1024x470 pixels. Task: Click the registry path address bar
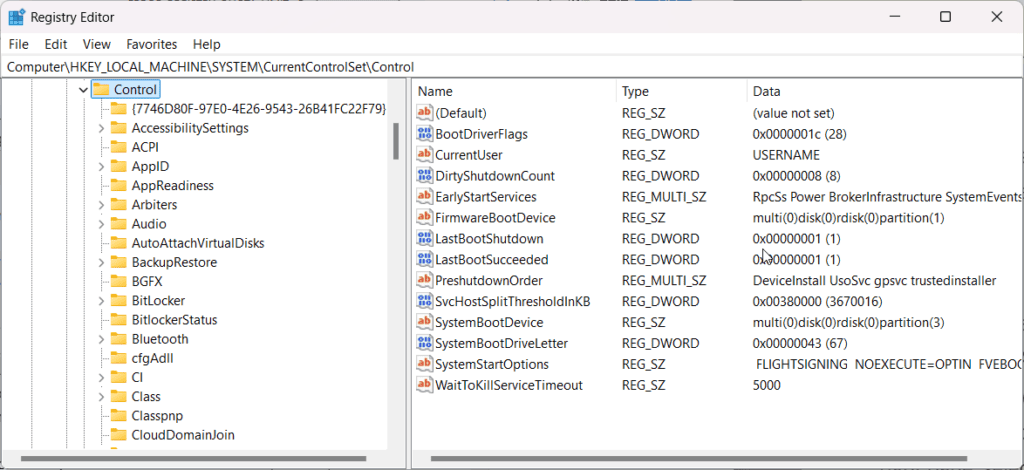(x=512, y=67)
